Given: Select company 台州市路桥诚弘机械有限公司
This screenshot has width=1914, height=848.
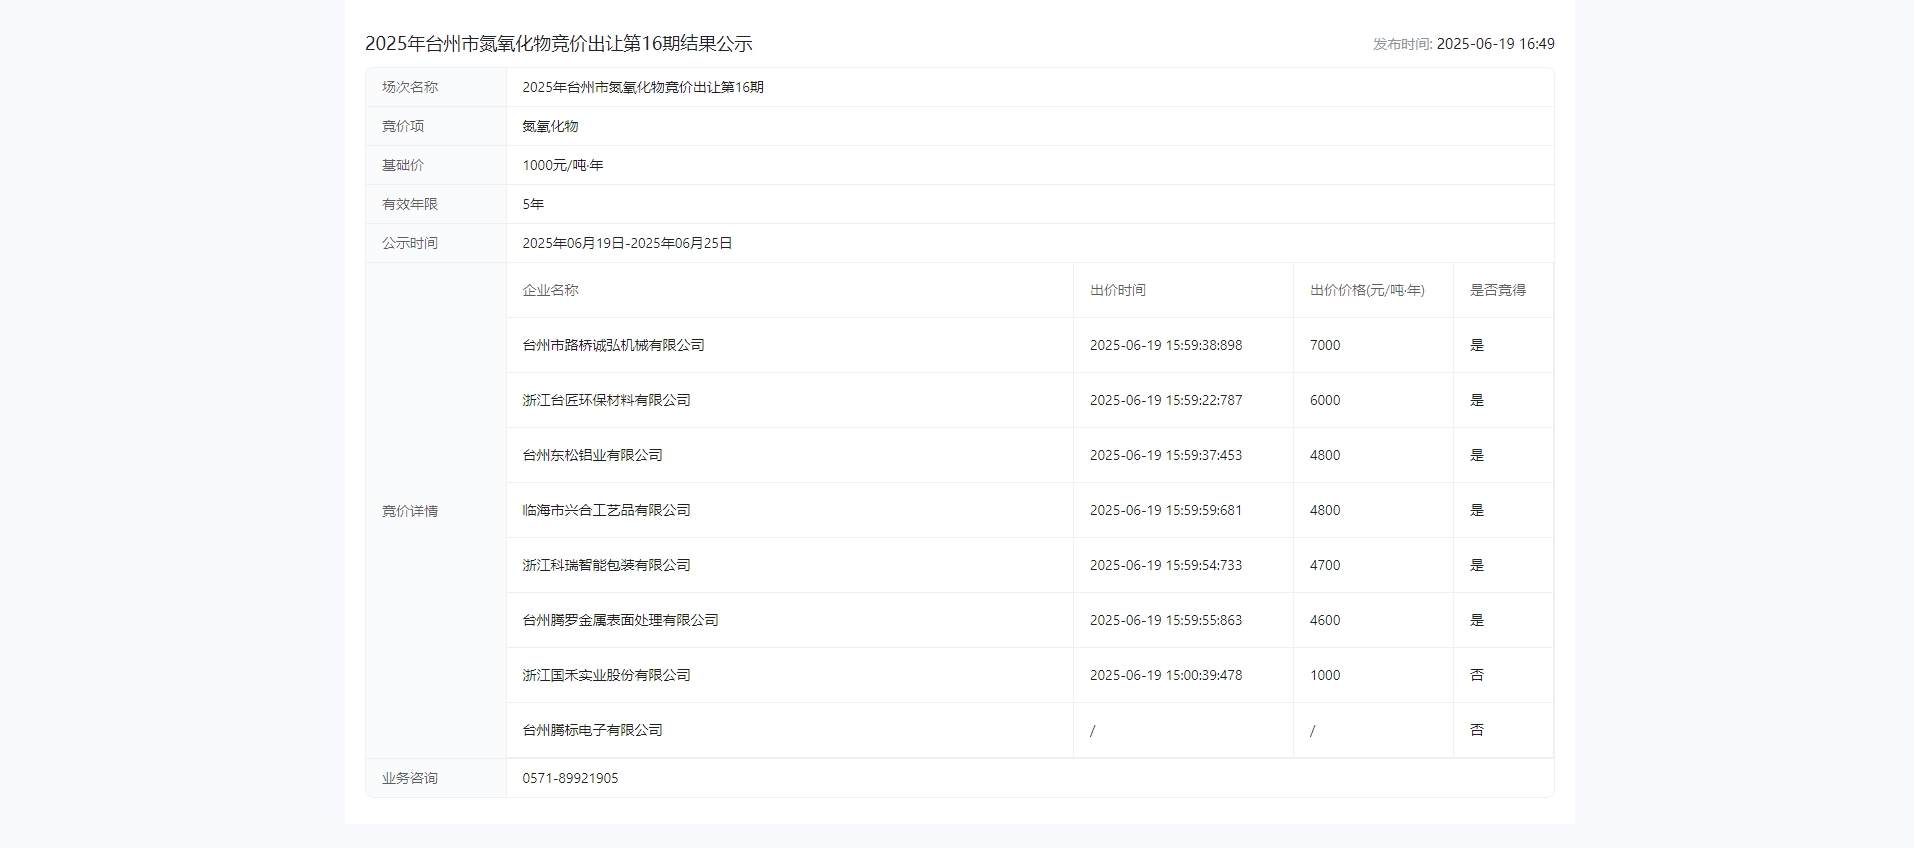Looking at the screenshot, I should (x=613, y=345).
